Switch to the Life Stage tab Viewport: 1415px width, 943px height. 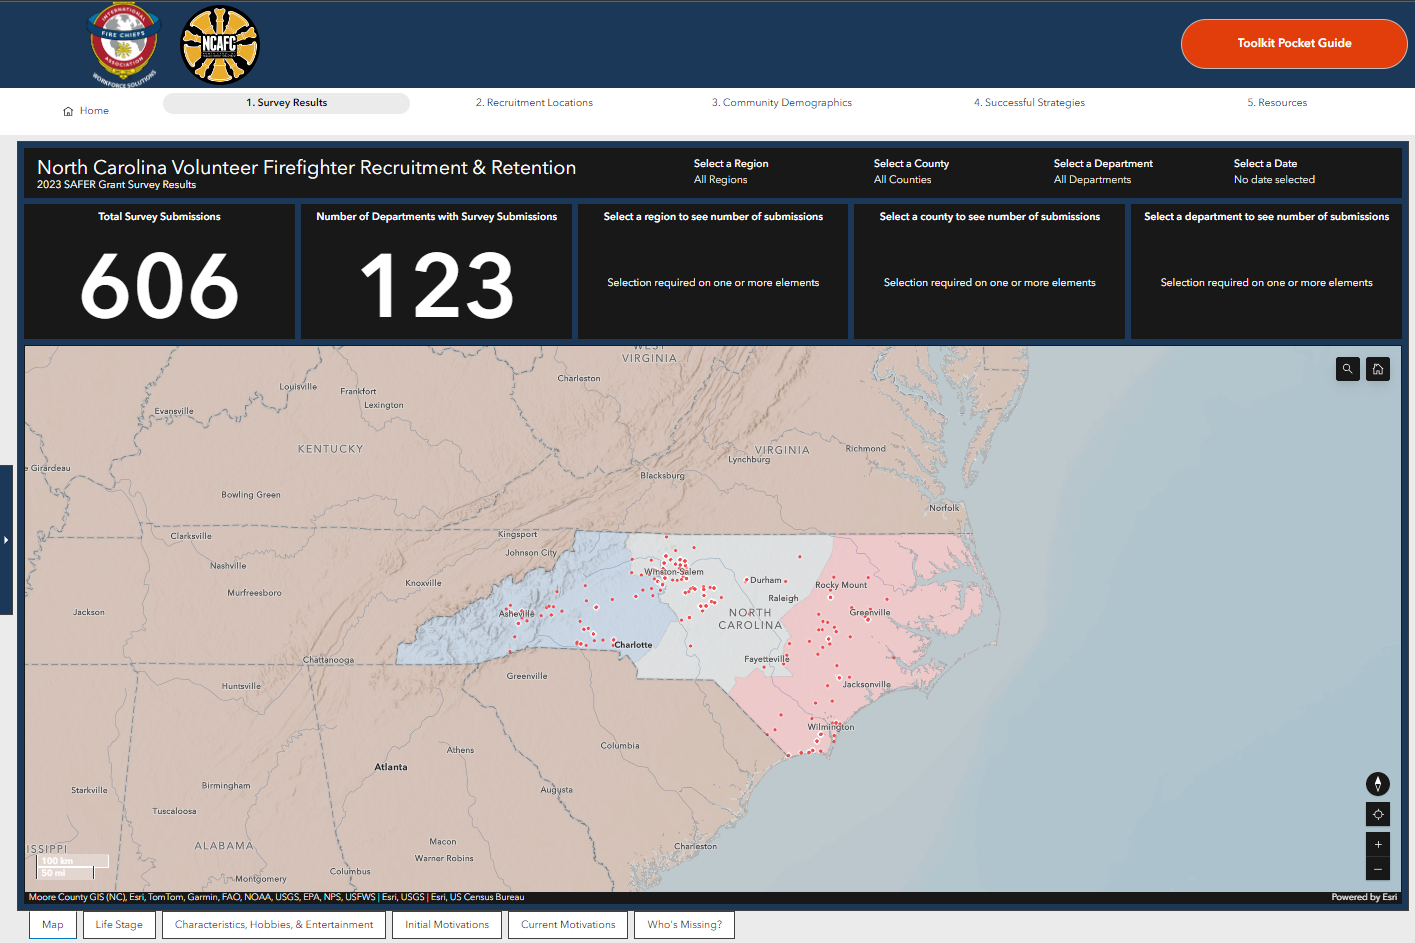pyautogui.click(x=119, y=924)
